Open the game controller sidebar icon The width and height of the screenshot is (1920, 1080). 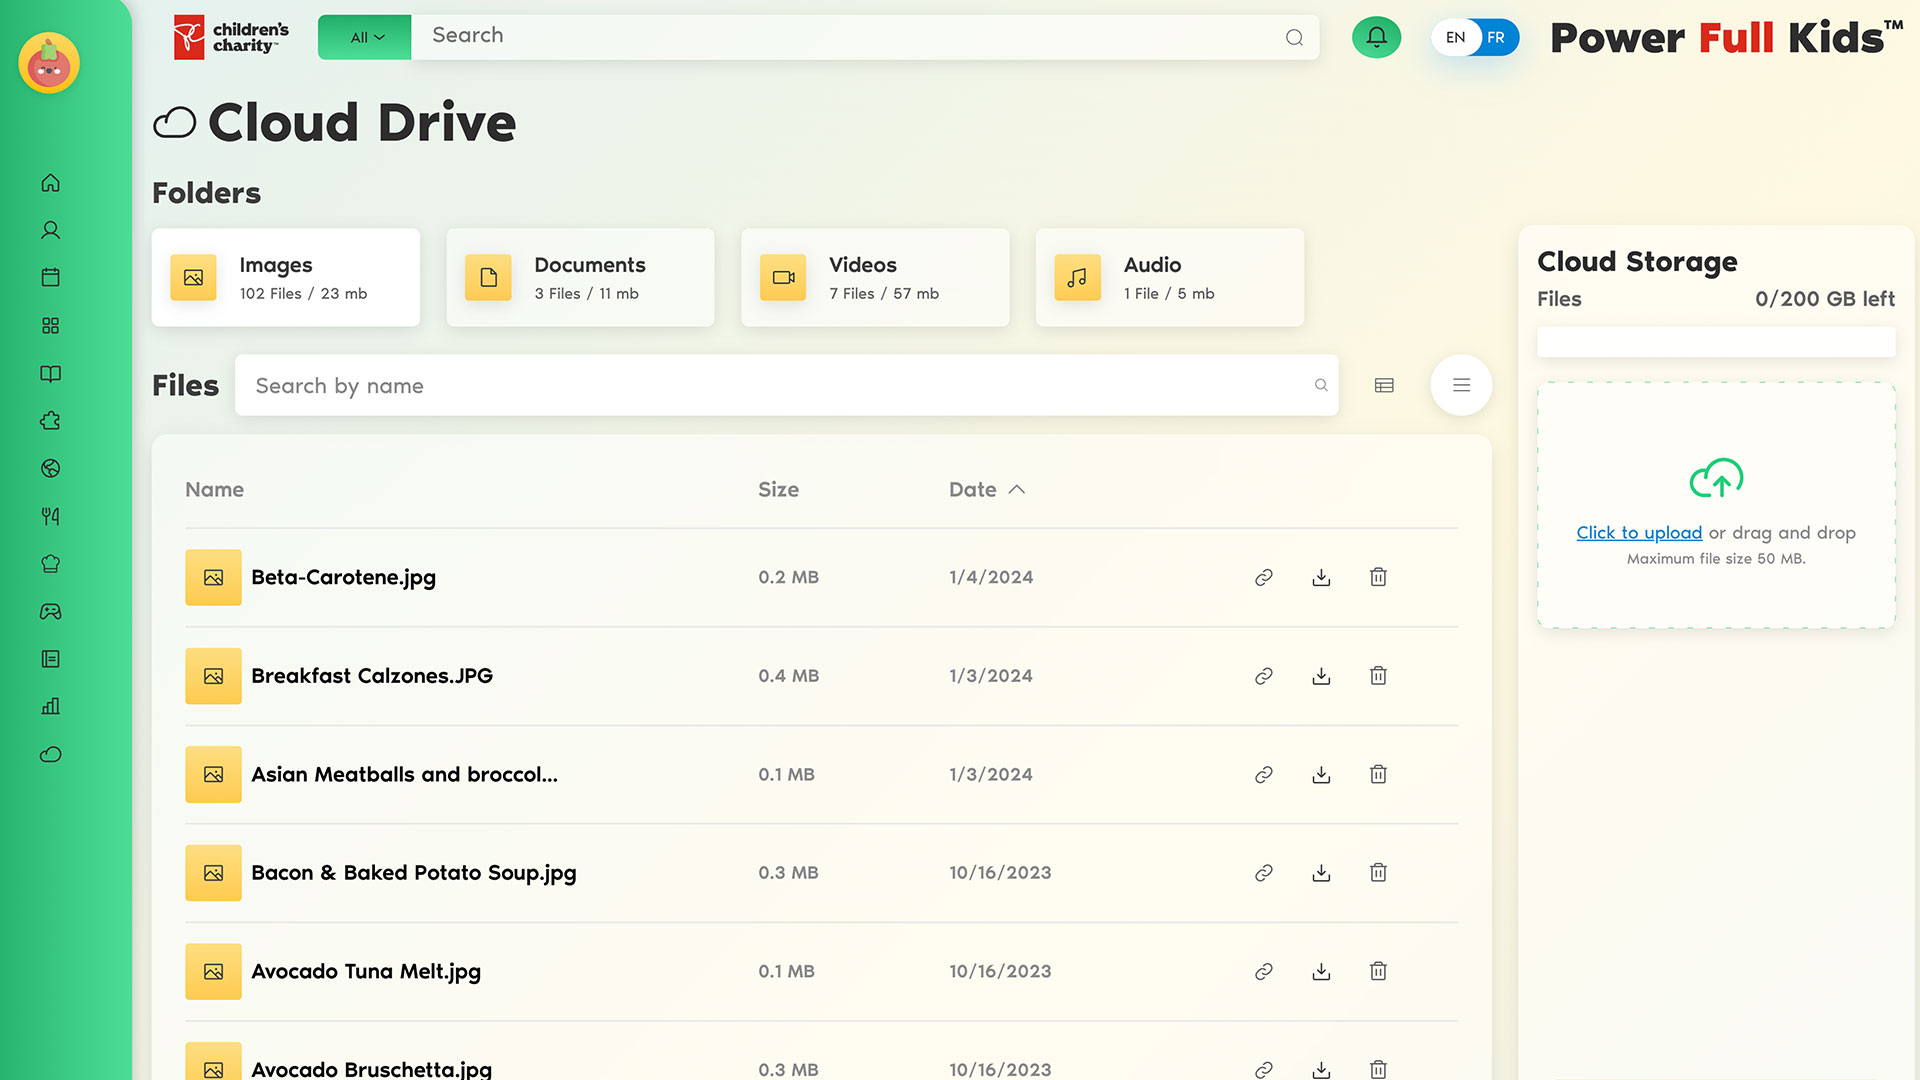coord(51,612)
